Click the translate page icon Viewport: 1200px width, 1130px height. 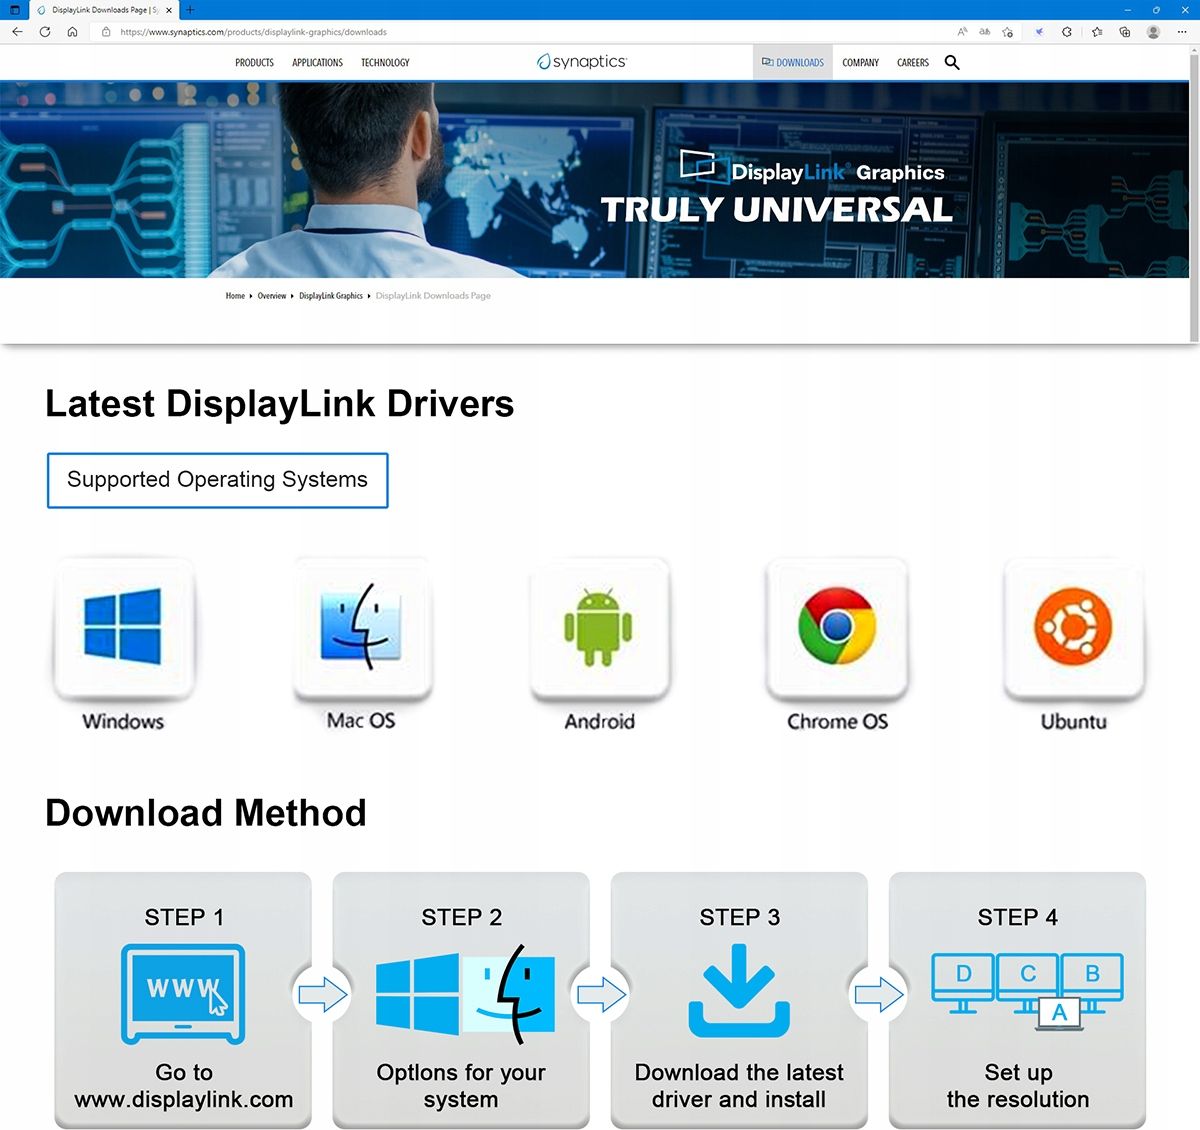point(985,32)
